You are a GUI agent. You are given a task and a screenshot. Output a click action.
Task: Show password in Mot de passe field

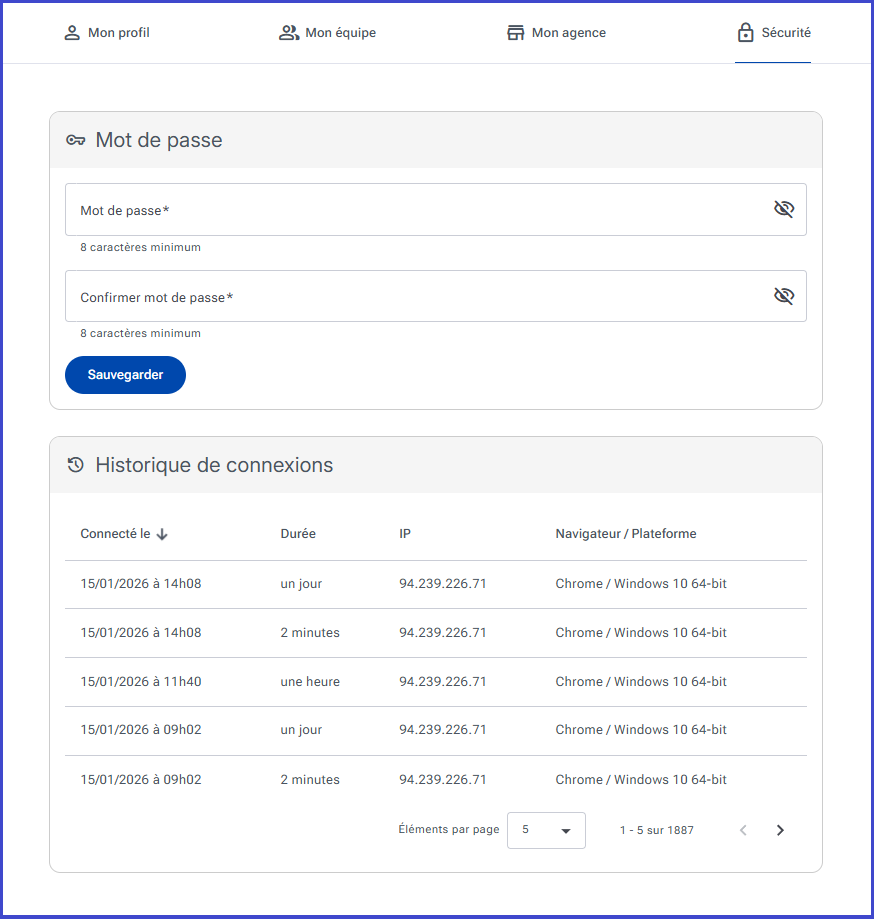click(x=784, y=209)
